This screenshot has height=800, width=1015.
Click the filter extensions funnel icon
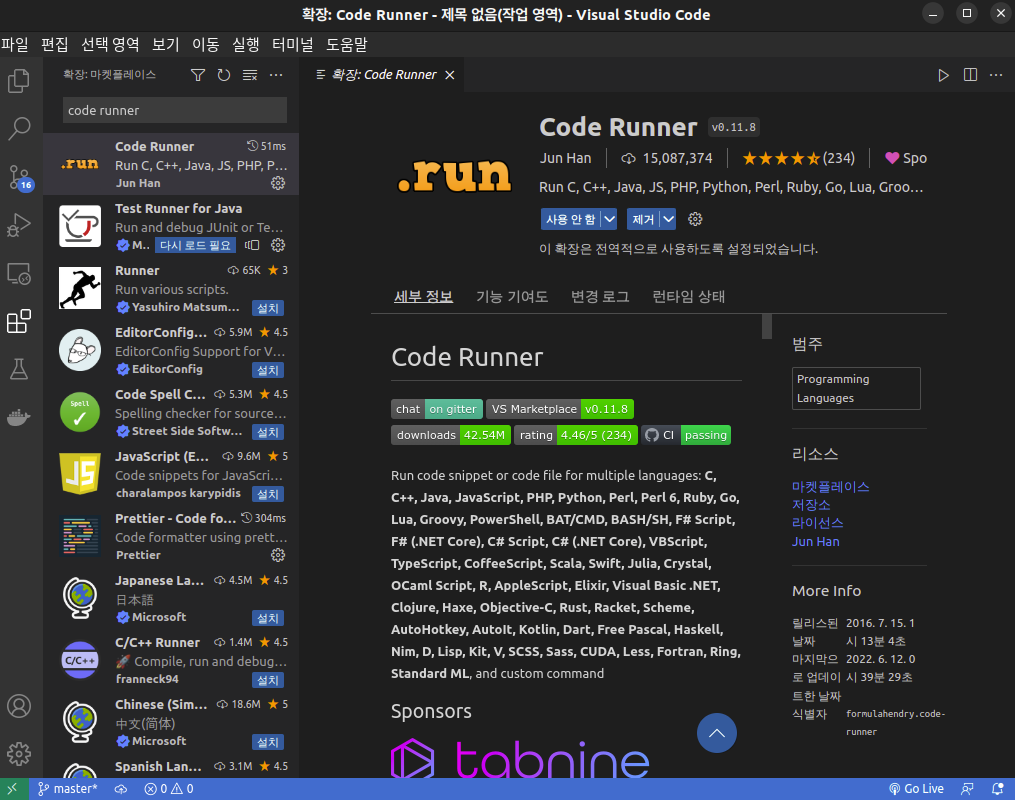coord(198,75)
